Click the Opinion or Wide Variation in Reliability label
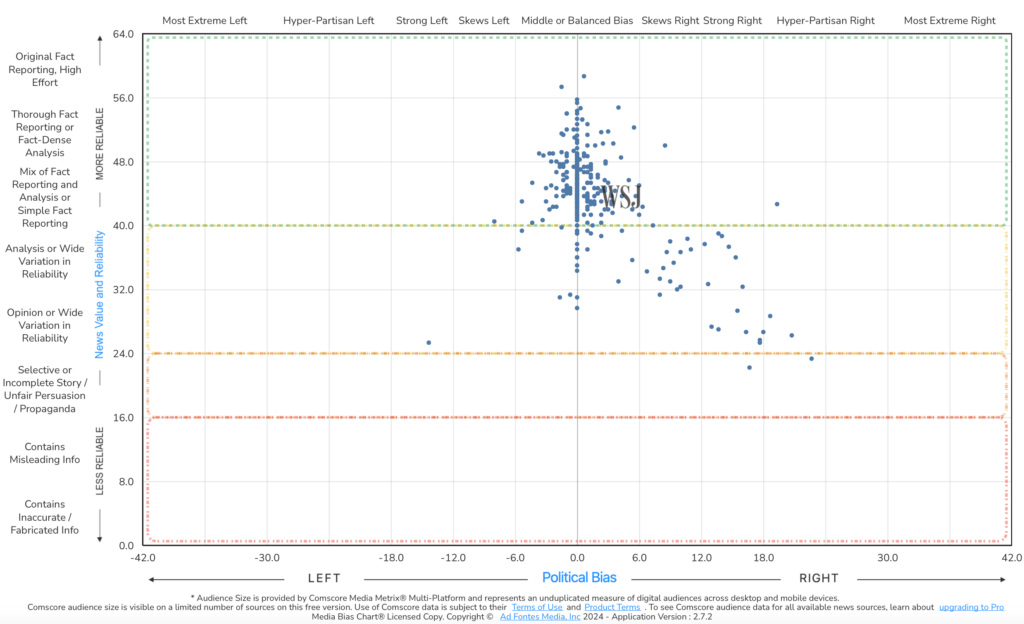The width and height of the screenshot is (1024, 624). coord(44,325)
